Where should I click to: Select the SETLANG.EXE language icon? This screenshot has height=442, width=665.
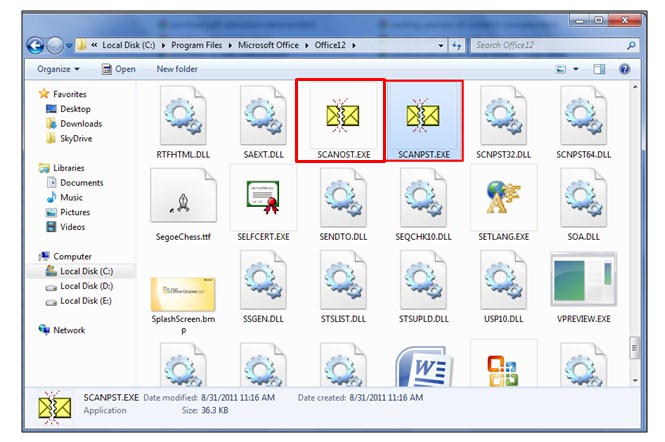click(x=503, y=197)
